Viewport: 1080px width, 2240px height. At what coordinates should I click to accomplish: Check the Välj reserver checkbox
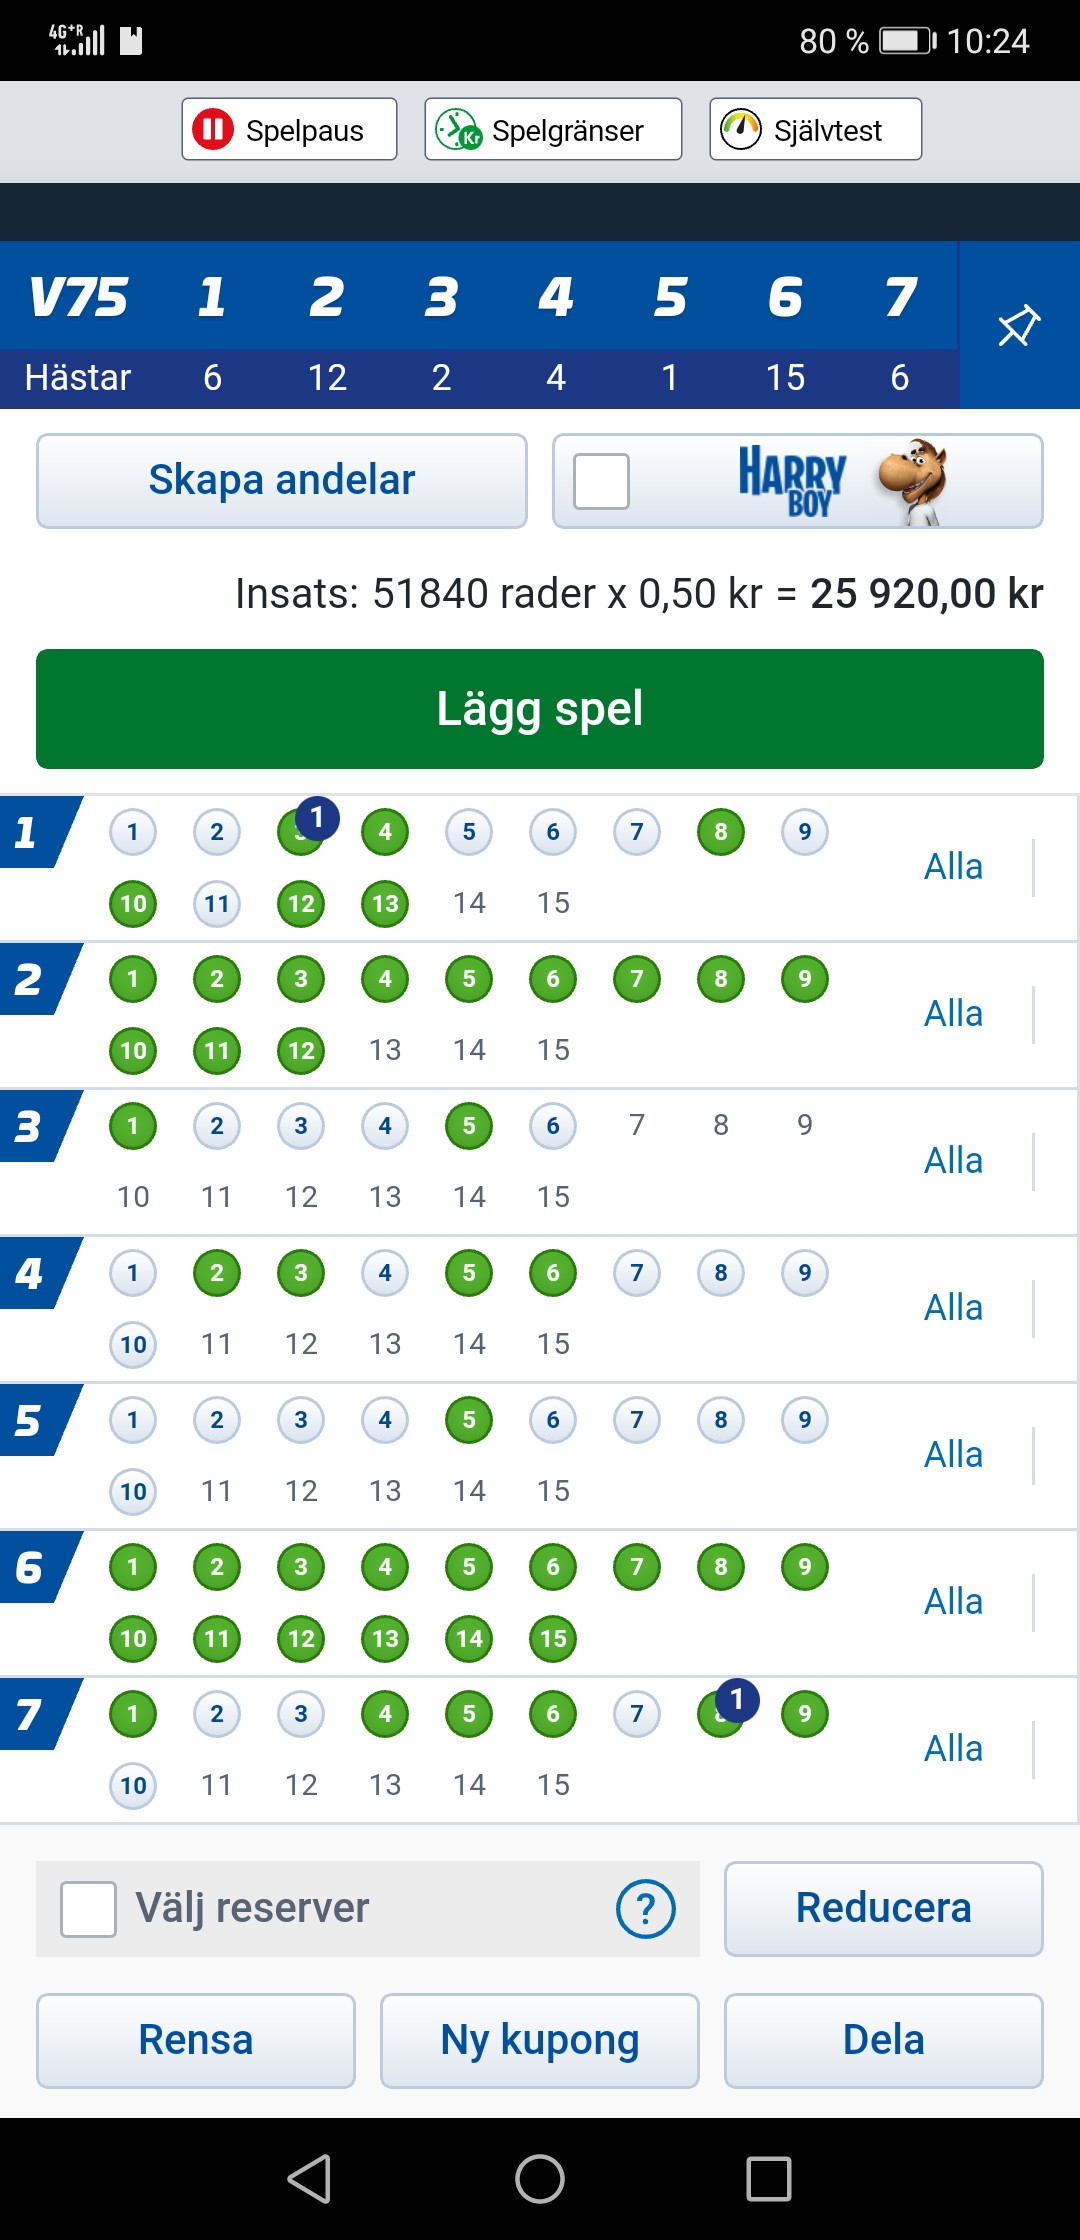(88, 1909)
